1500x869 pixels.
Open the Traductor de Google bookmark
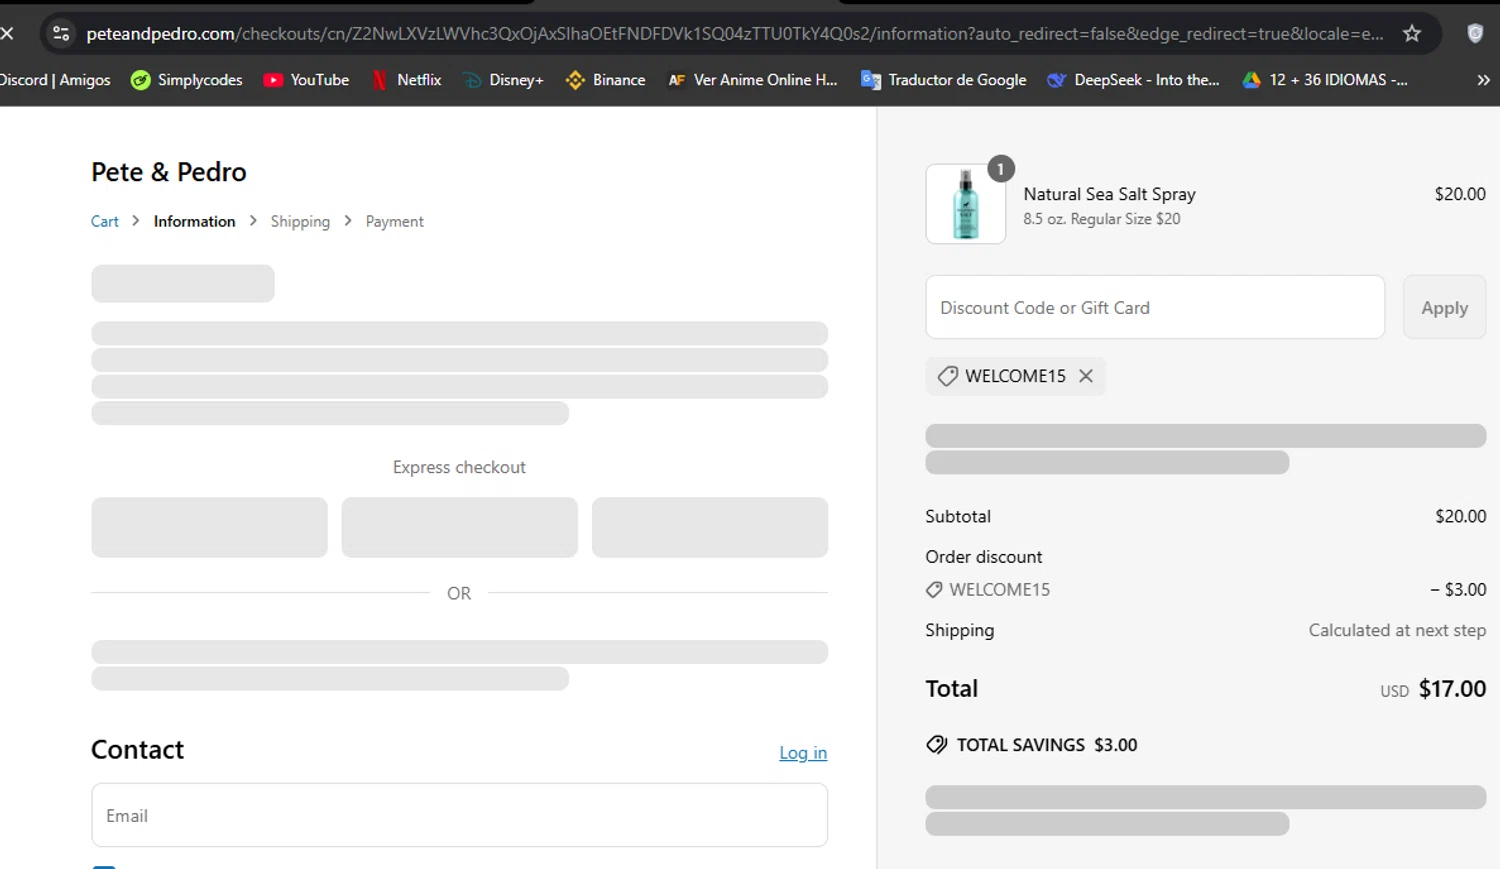click(943, 80)
